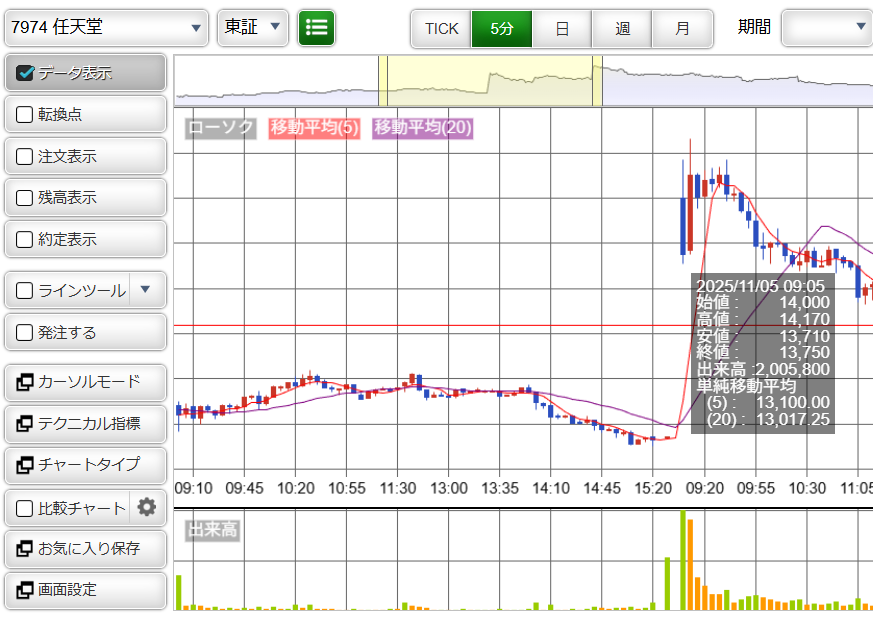Expand the ラインツール arrow menu
This screenshot has width=873, height=631.
pos(146,290)
